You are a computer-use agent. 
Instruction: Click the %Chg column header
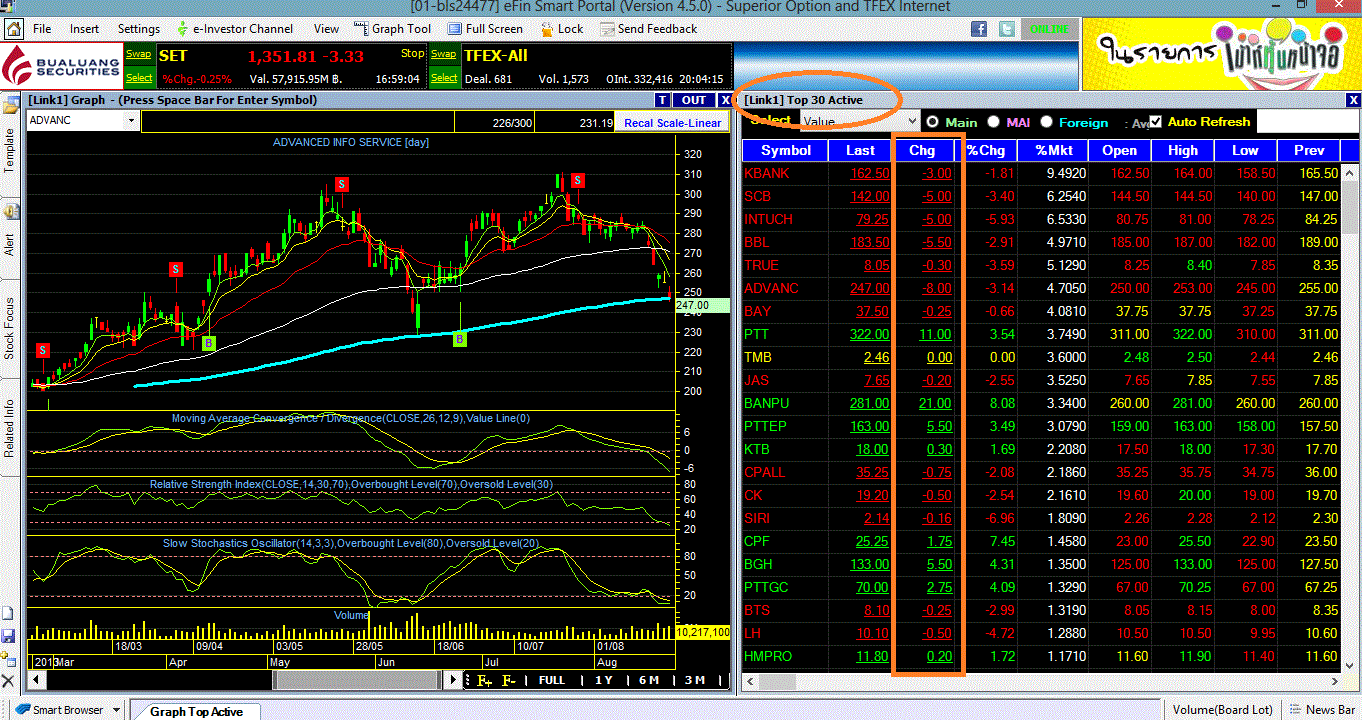coord(986,151)
